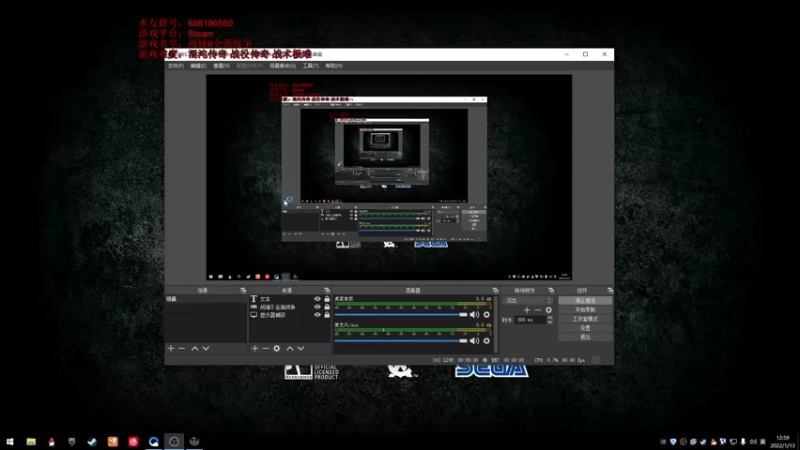The height and width of the screenshot is (450, 800).
Task: Select the 场景 entry in the Scenes list
Action: [206, 299]
